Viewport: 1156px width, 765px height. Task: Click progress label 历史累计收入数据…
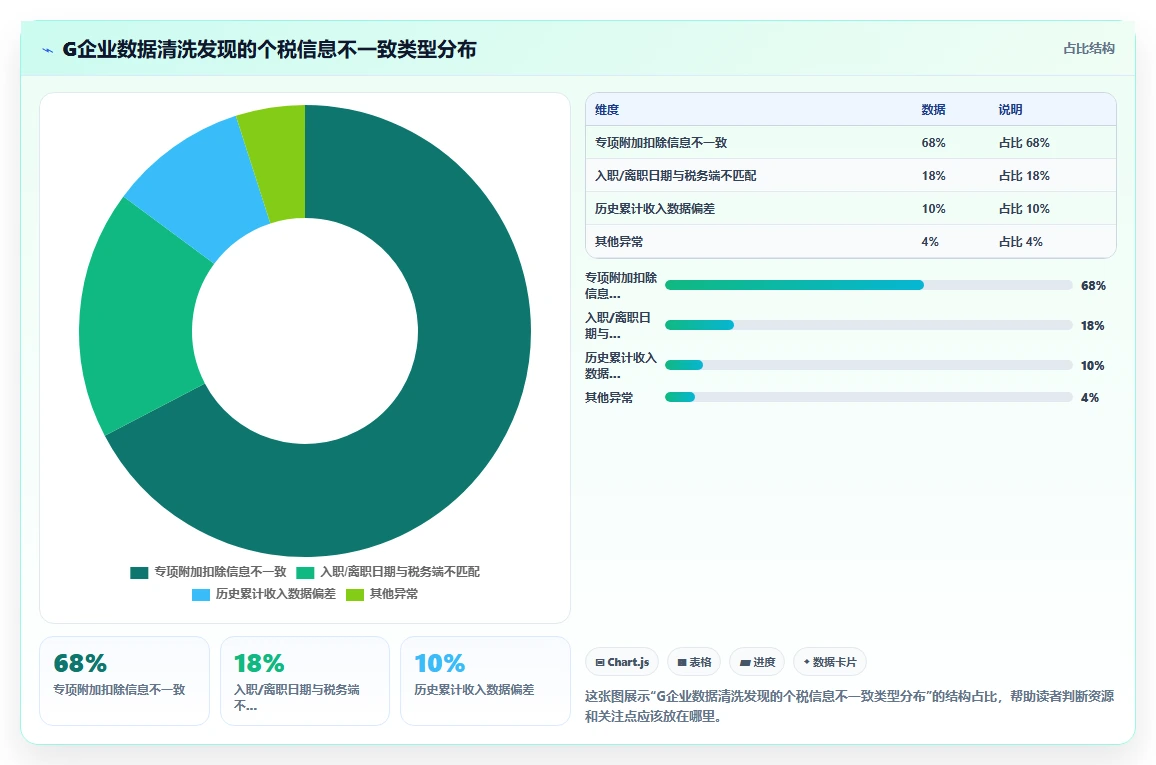coord(621,365)
